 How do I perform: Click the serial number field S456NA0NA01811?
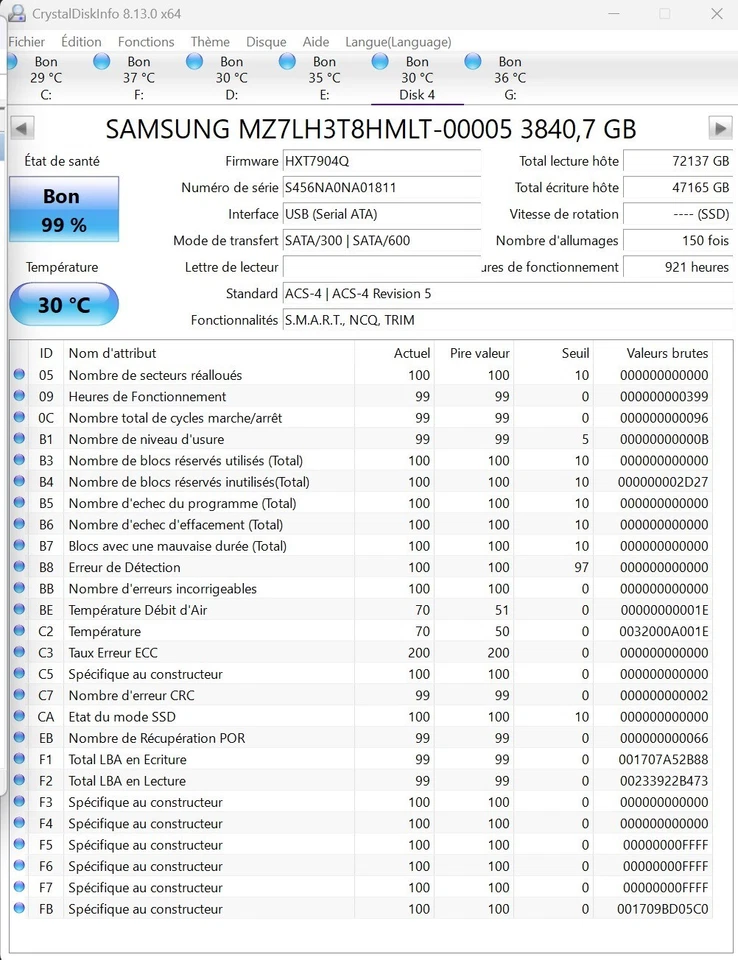382,187
